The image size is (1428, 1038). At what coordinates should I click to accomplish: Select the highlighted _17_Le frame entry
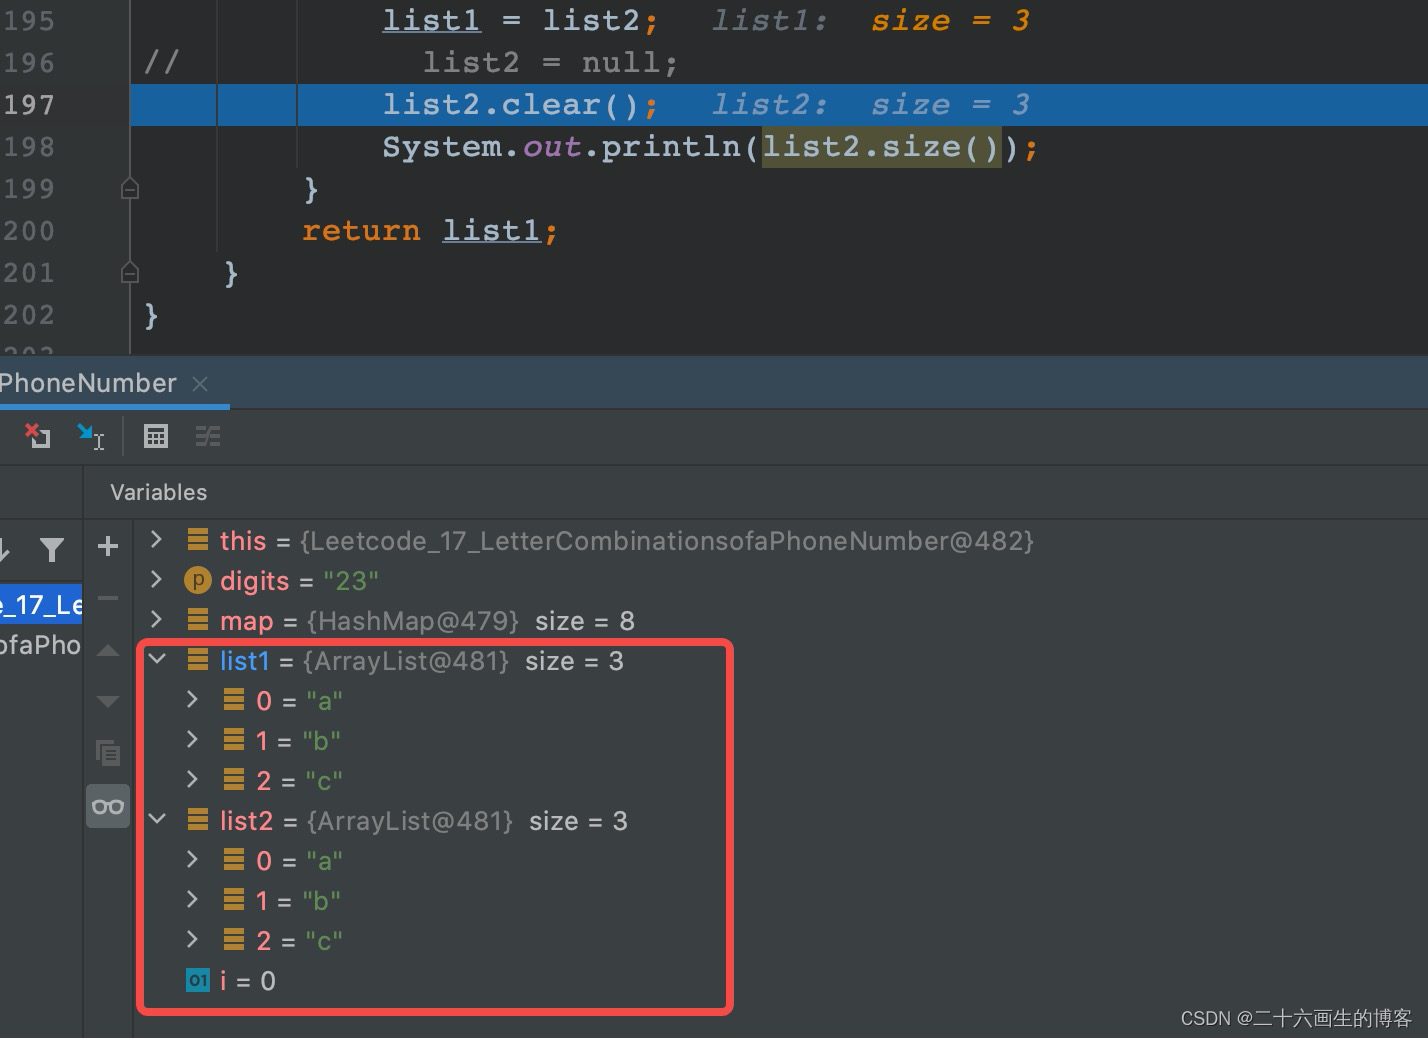click(40, 602)
